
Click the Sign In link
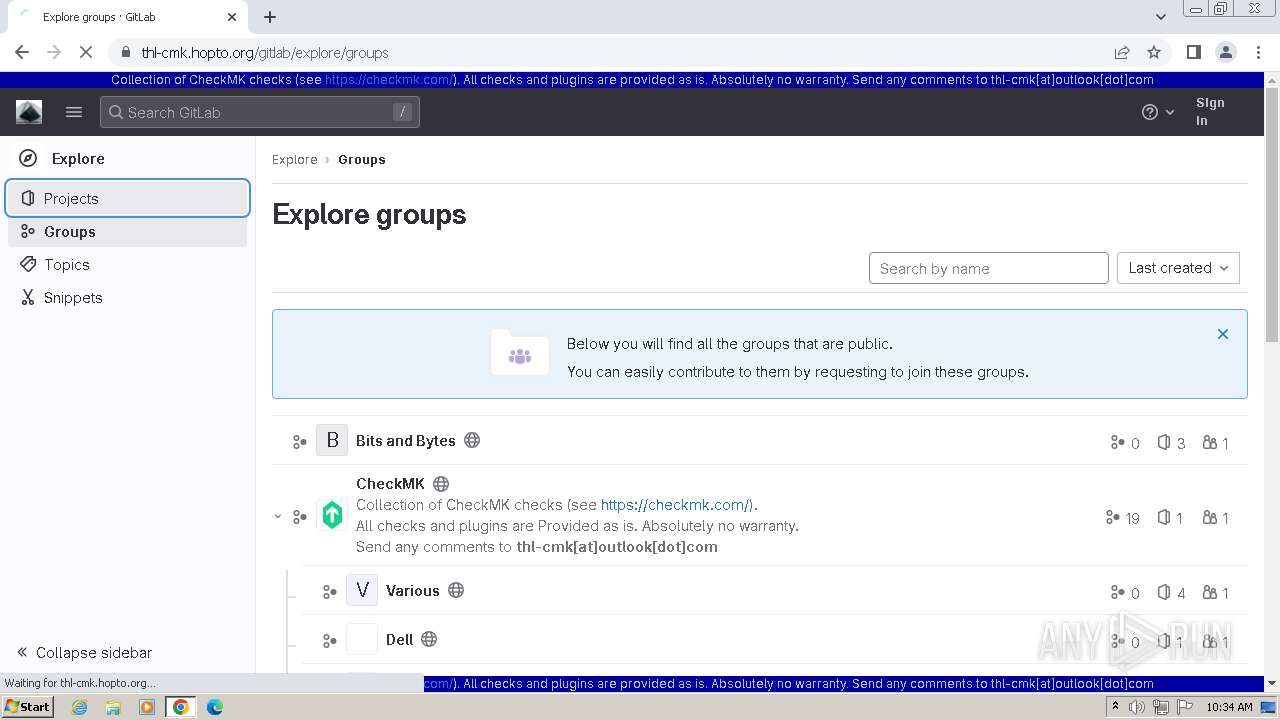1210,111
